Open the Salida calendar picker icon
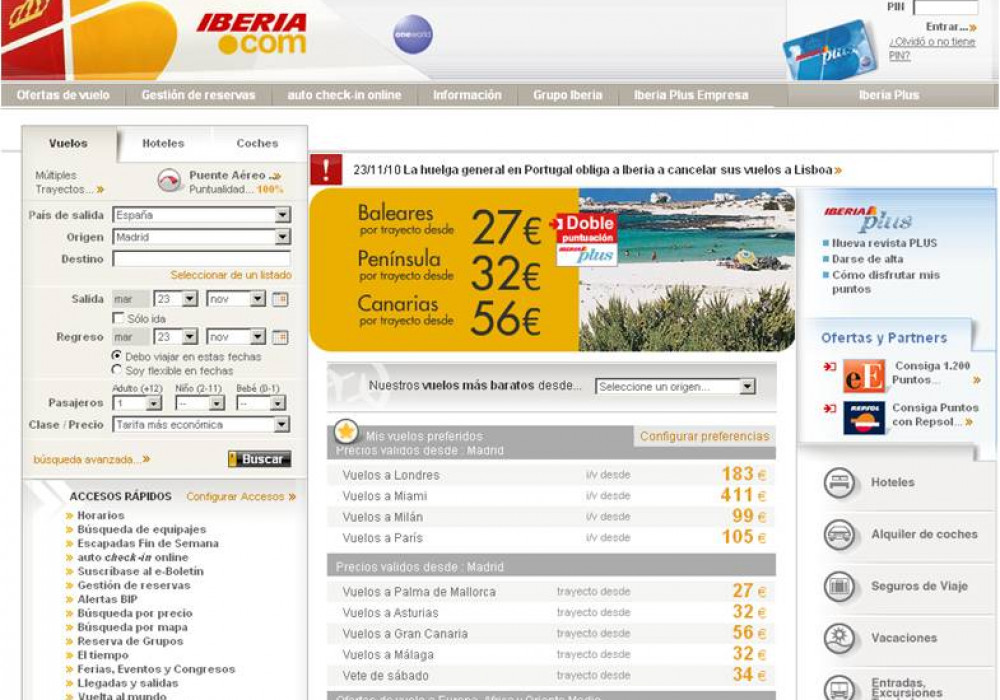1000x700 pixels. click(280, 299)
